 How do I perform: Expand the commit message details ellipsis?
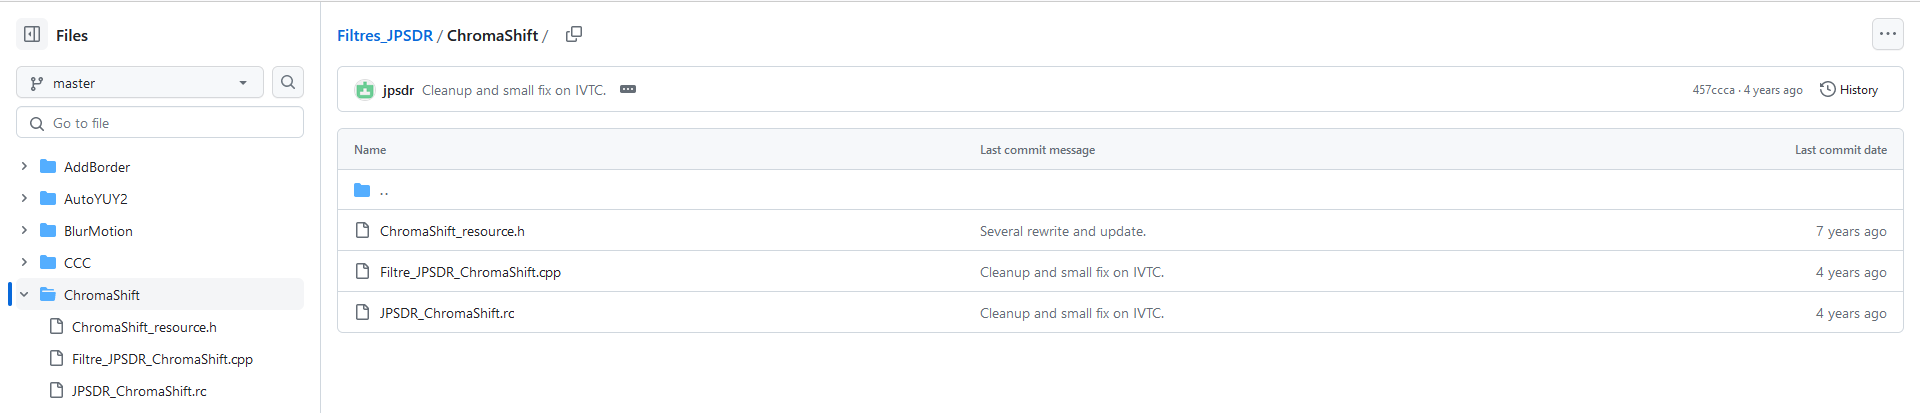click(628, 89)
